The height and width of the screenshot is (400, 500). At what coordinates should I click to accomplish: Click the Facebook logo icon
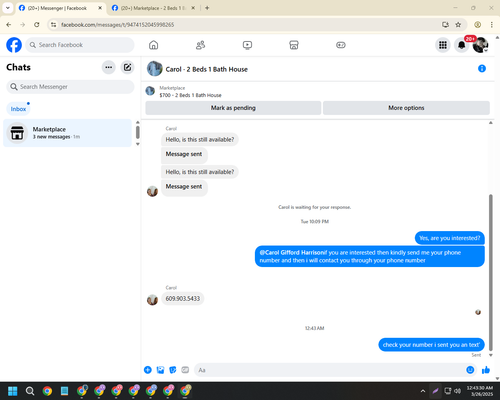[14, 45]
